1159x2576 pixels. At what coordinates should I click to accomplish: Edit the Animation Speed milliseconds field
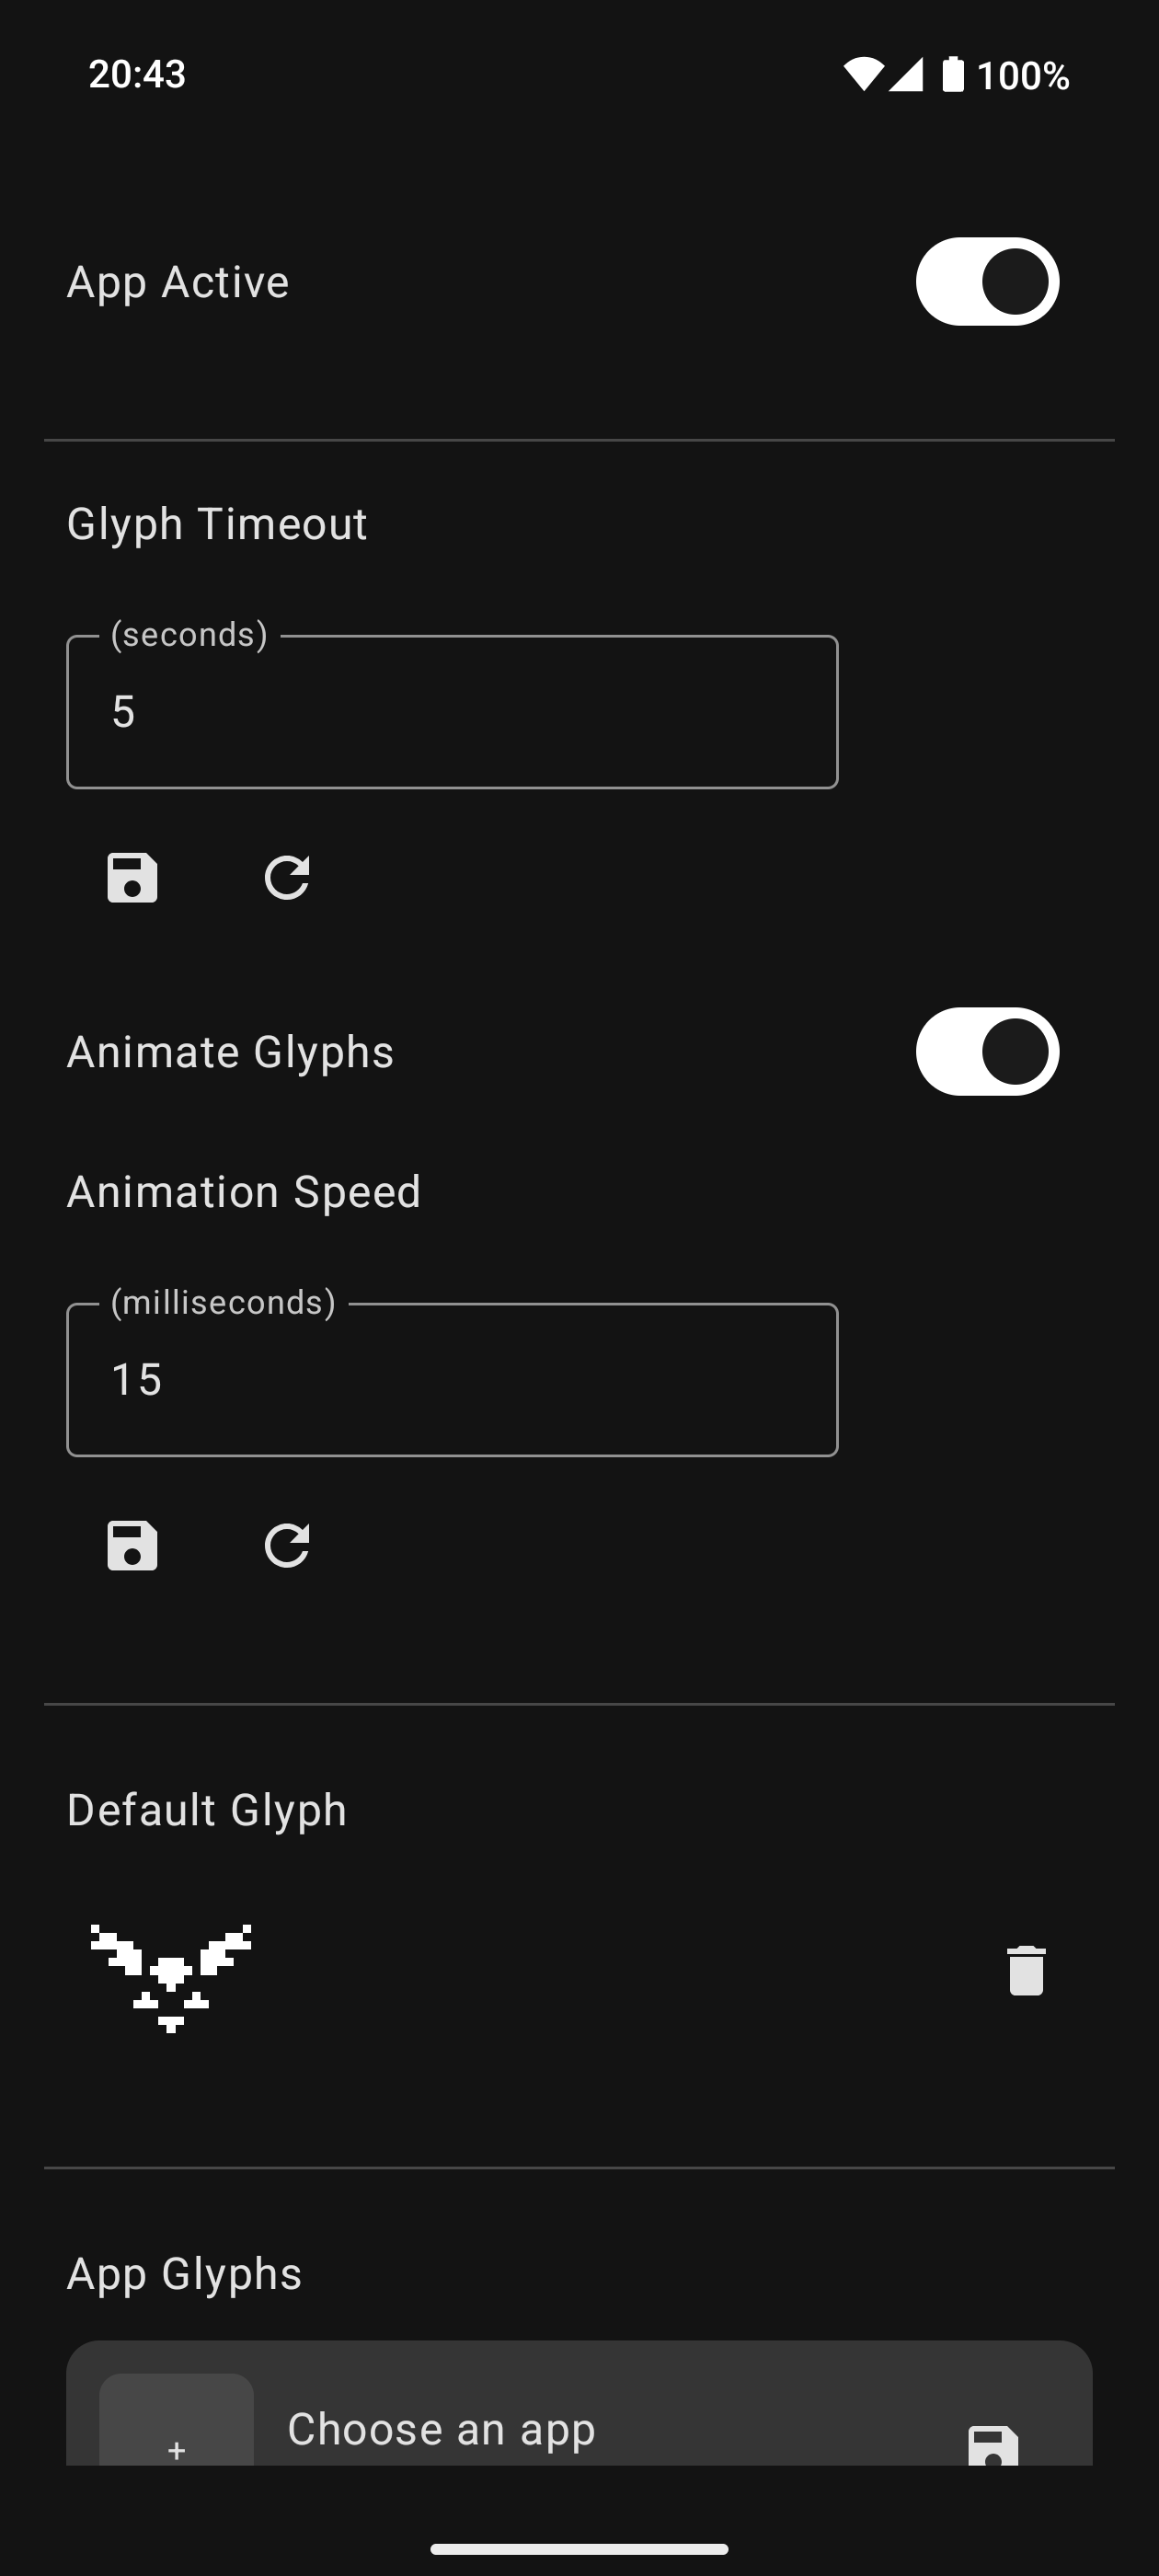coord(452,1380)
